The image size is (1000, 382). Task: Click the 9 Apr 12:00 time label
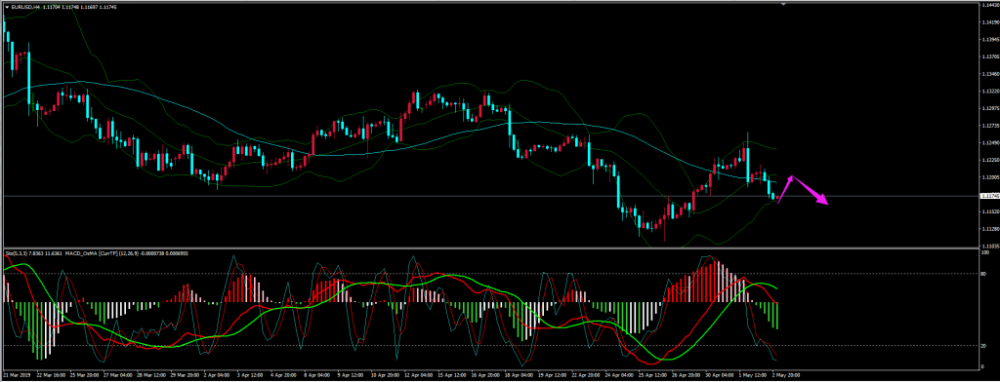pos(350,374)
